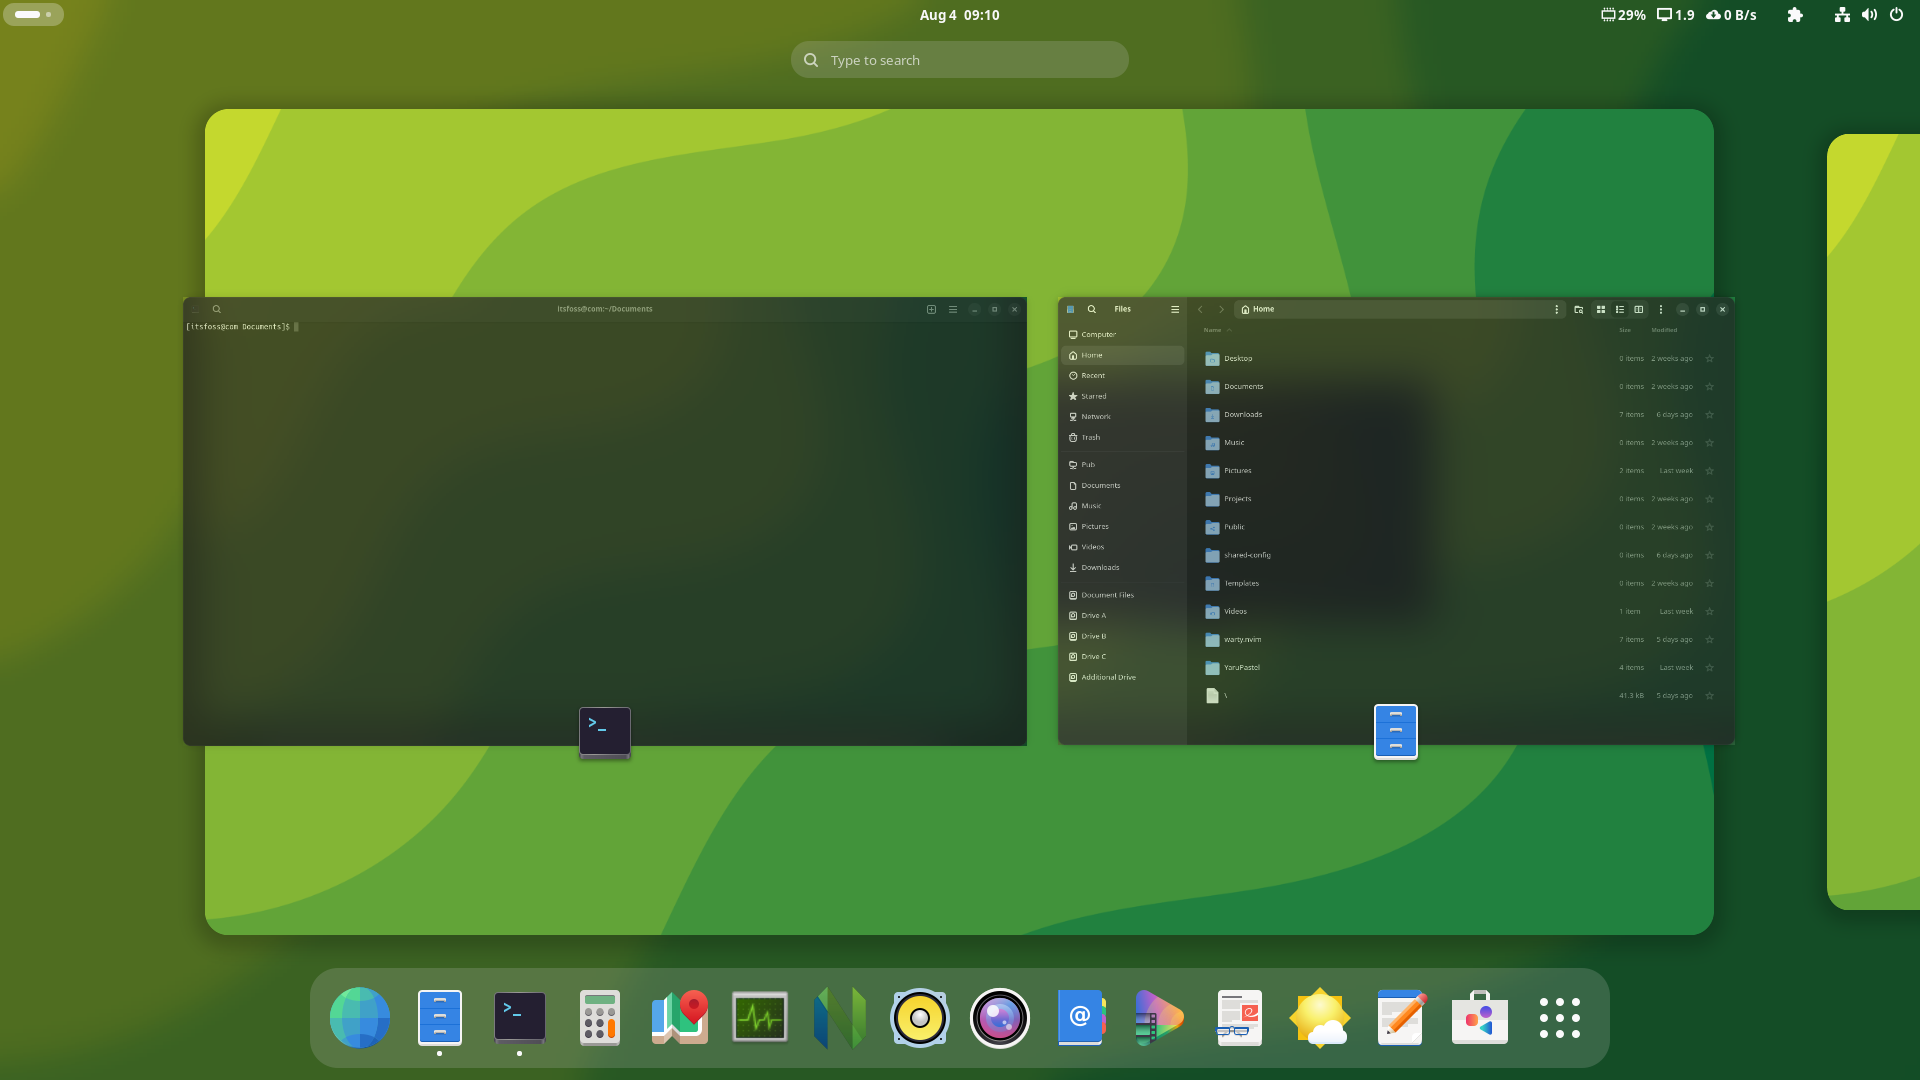Open the document viewer app in dock
This screenshot has height=1080, width=1920.
[x=1240, y=1018]
